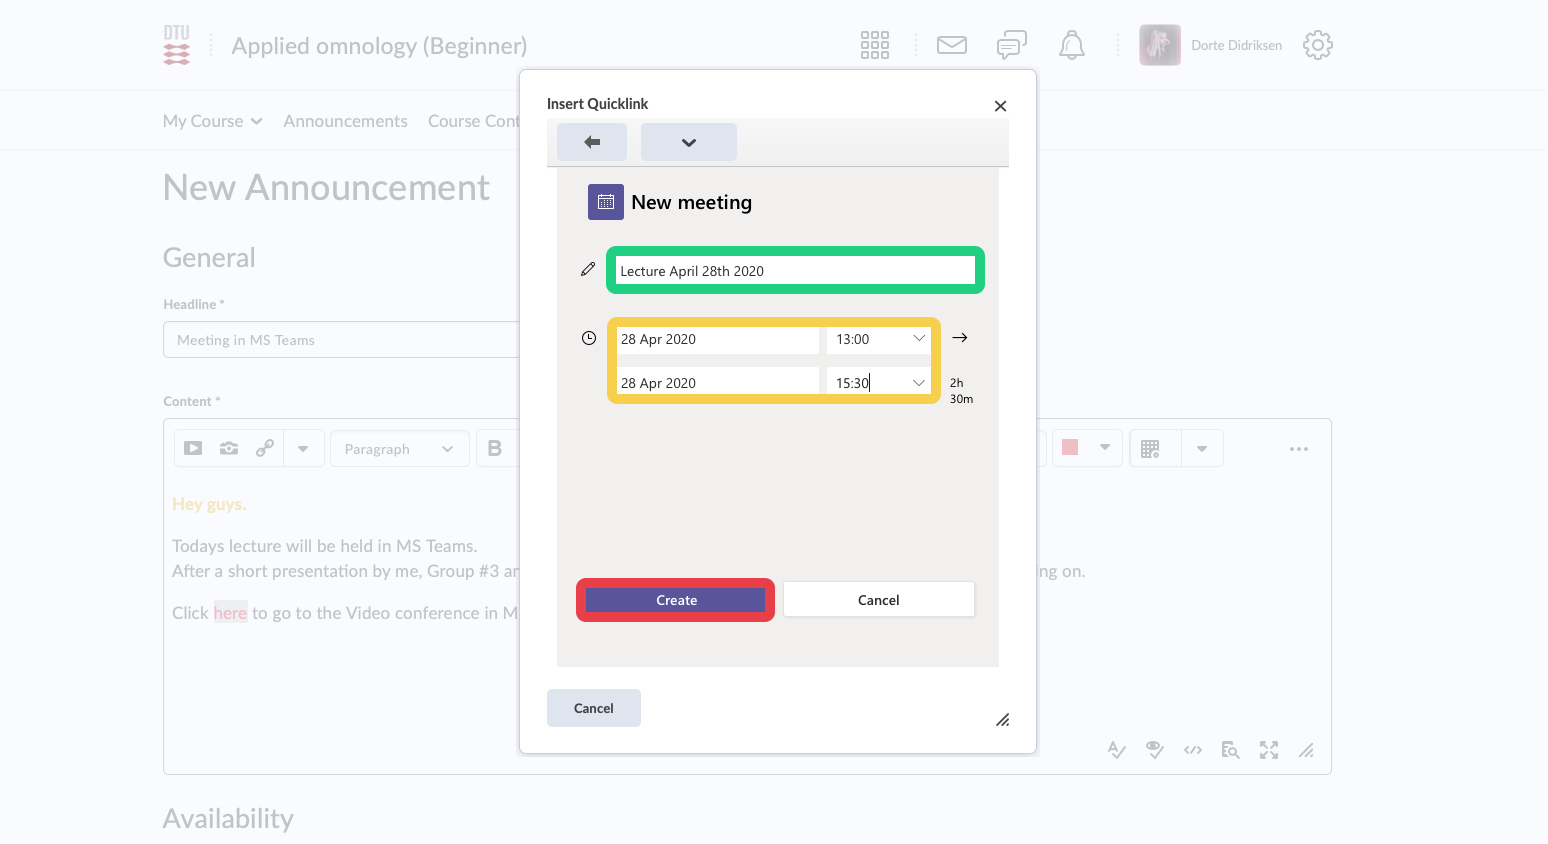This screenshot has width=1548, height=844.
Task: Open the chat messages icon
Action: coord(1011,45)
